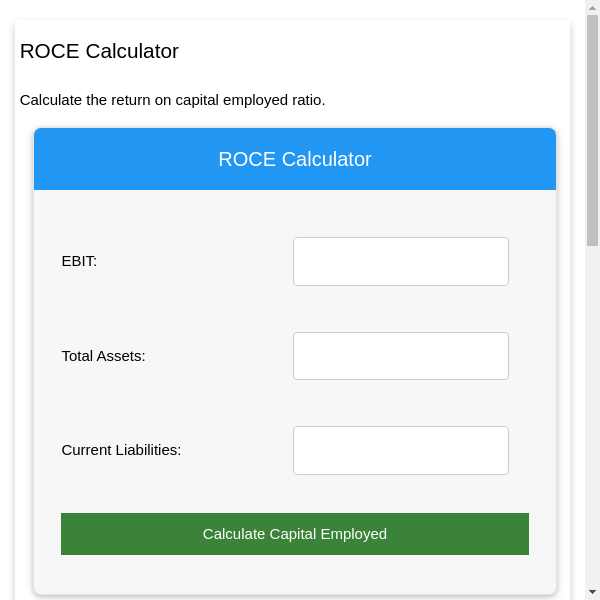Viewport: 600px width, 600px height.
Task: Click the EBIT label text
Action: pyautogui.click(x=79, y=261)
